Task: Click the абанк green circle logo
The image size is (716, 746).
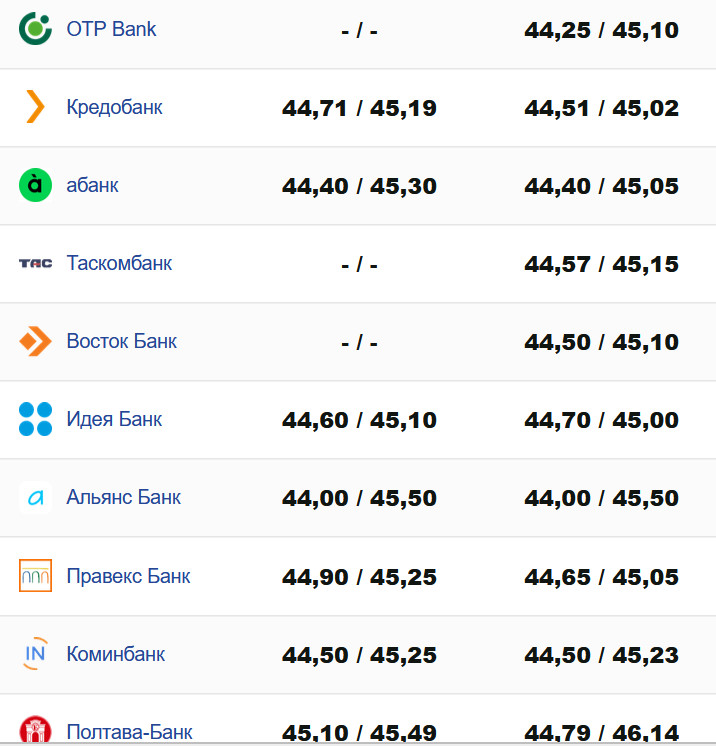Action: (x=35, y=185)
